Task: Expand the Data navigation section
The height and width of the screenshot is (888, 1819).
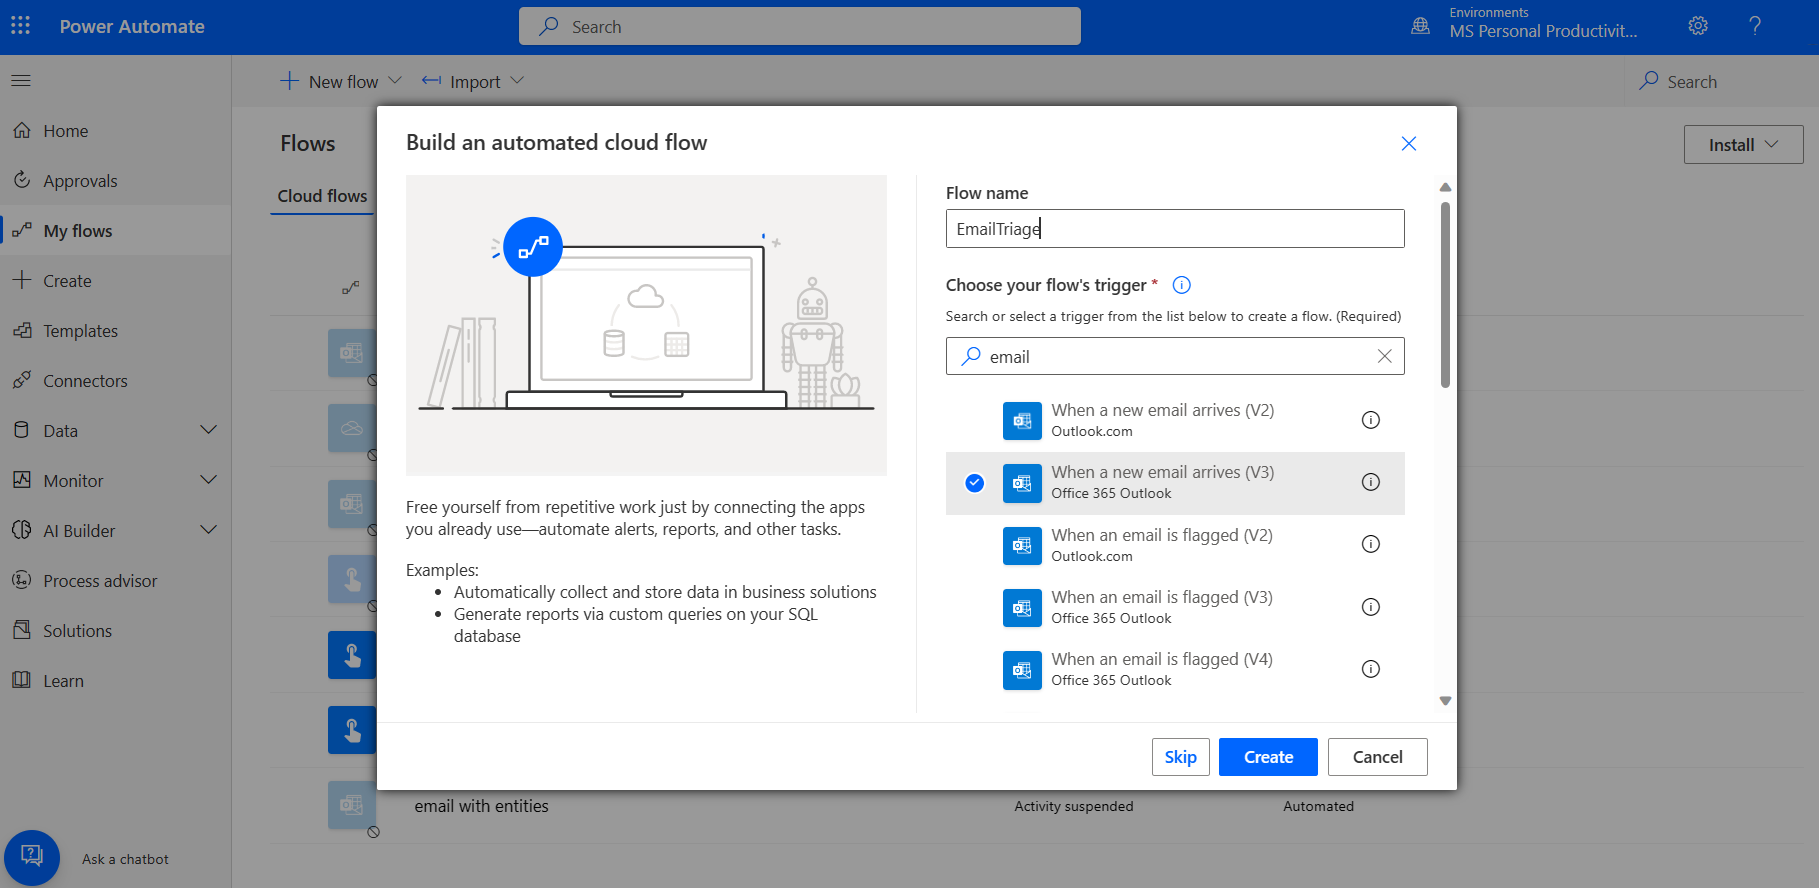Action: [208, 431]
